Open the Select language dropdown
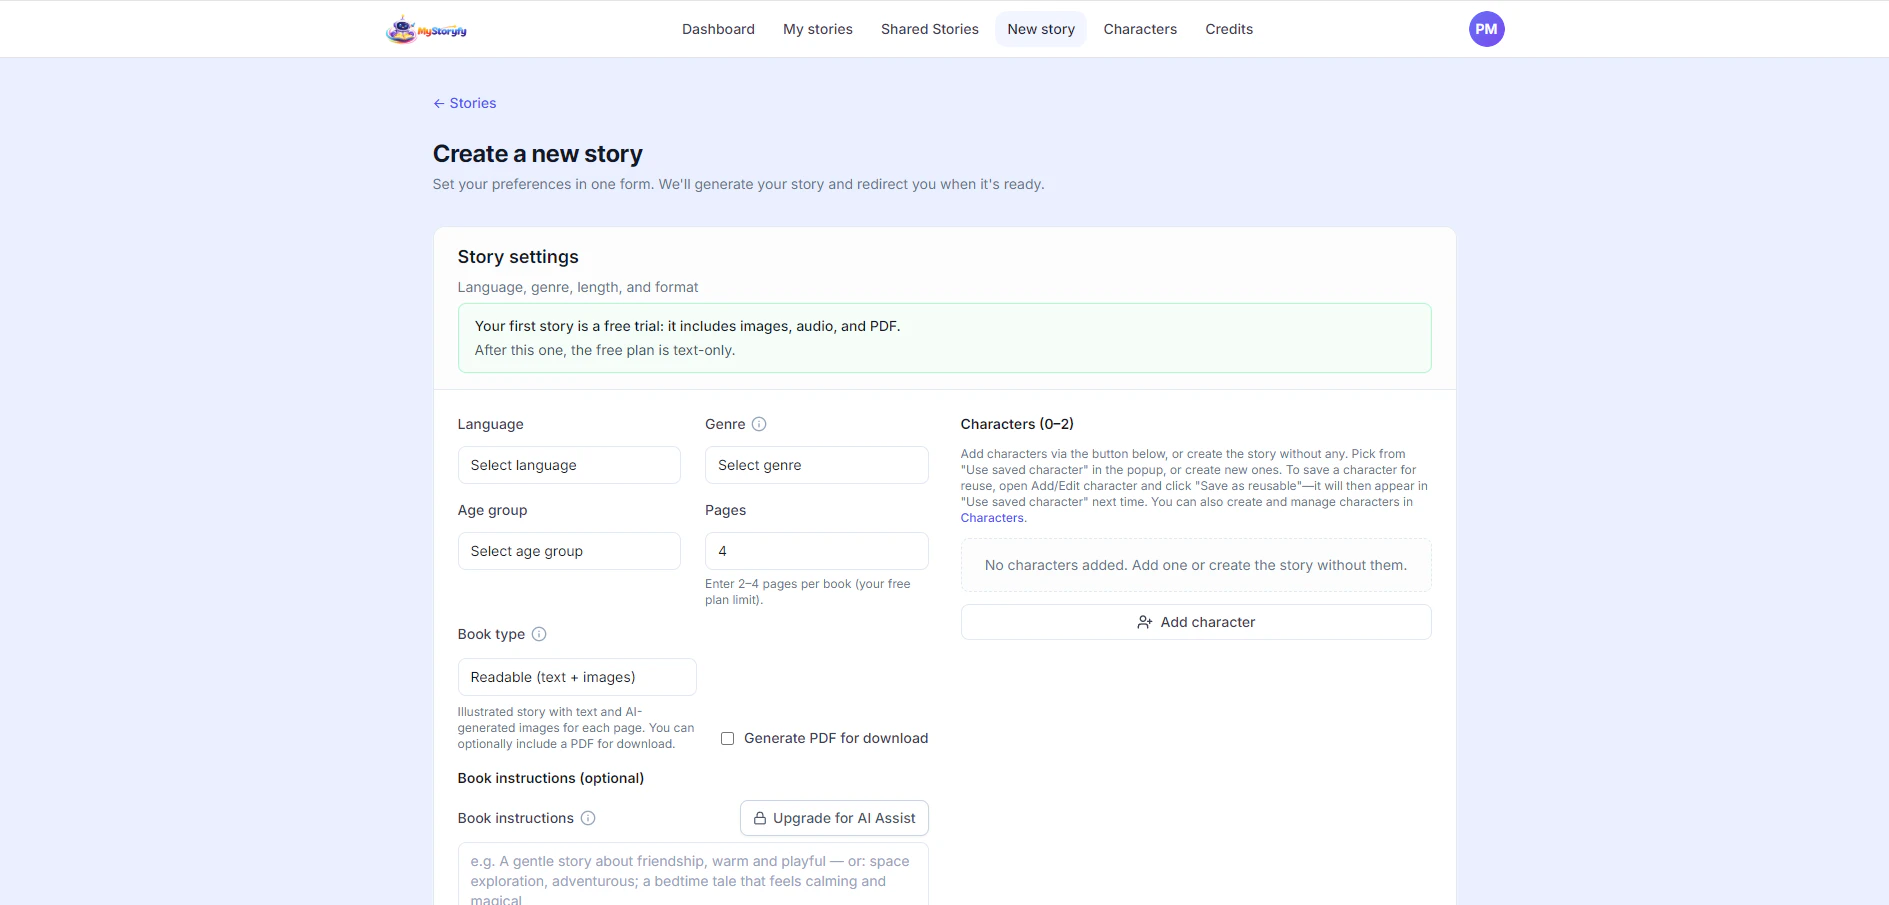The height and width of the screenshot is (905, 1889). (x=569, y=465)
